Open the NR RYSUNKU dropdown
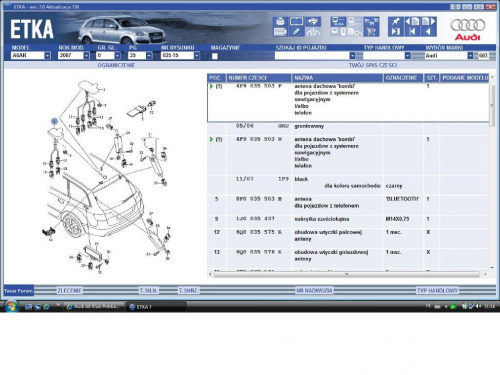Screen dimensions: 500x375 click(x=197, y=56)
